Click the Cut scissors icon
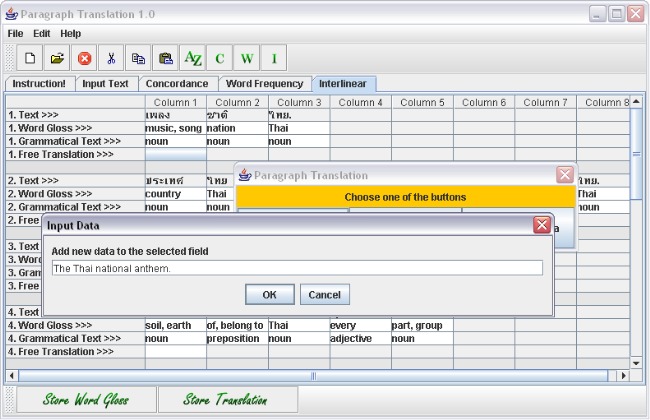 pos(111,58)
